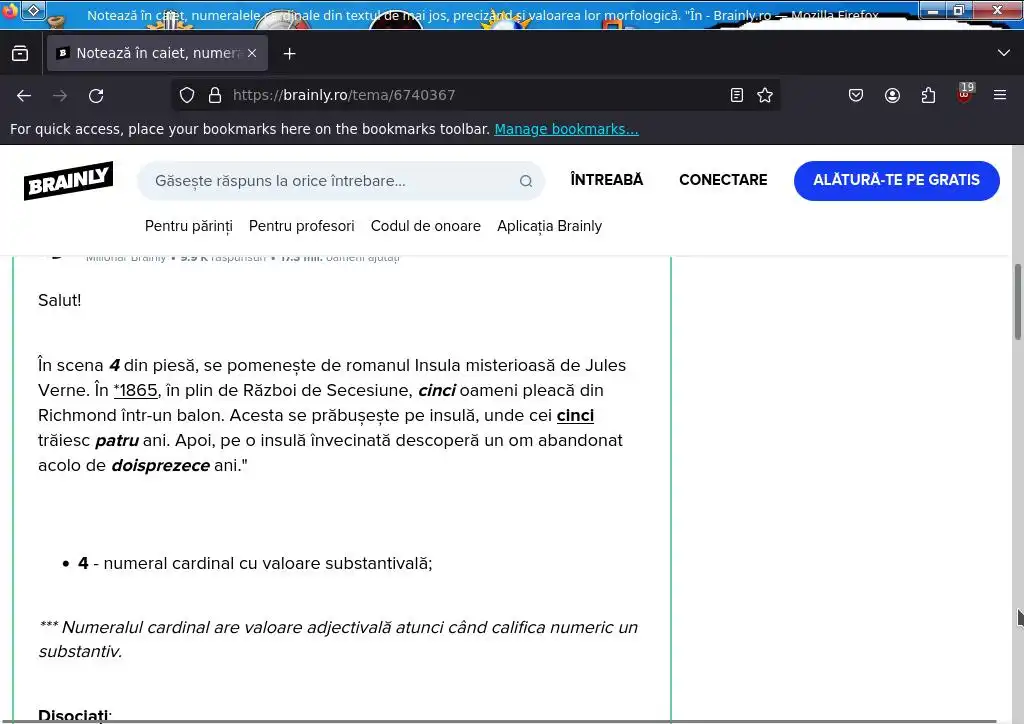Screen dimensions: 1024x724
Task: Click the underlined *1865 text
Action: [x=135, y=390]
